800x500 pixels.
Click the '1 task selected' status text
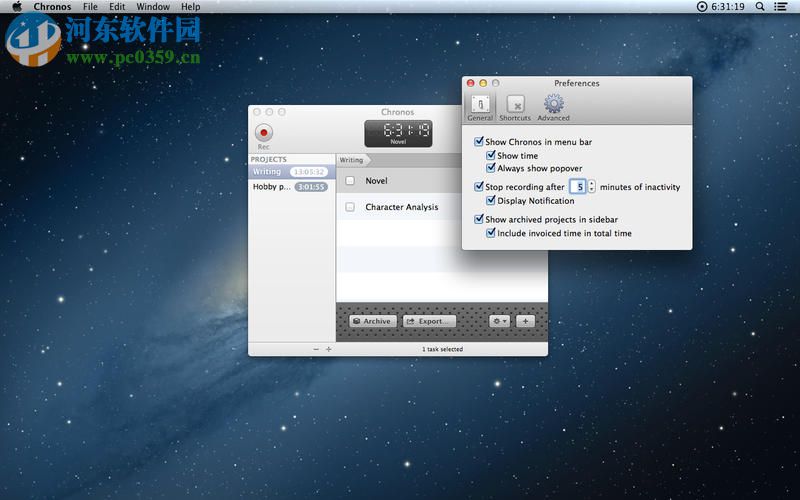[x=442, y=349]
